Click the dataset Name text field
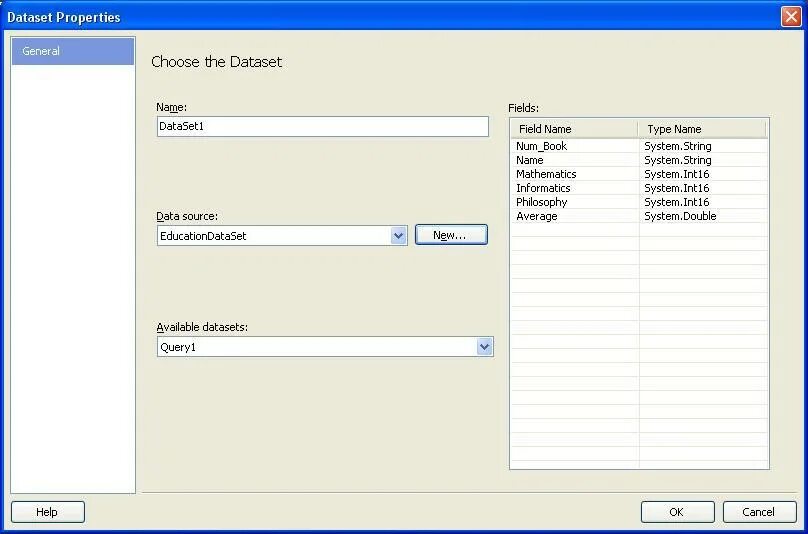The height and width of the screenshot is (534, 808). [x=322, y=126]
